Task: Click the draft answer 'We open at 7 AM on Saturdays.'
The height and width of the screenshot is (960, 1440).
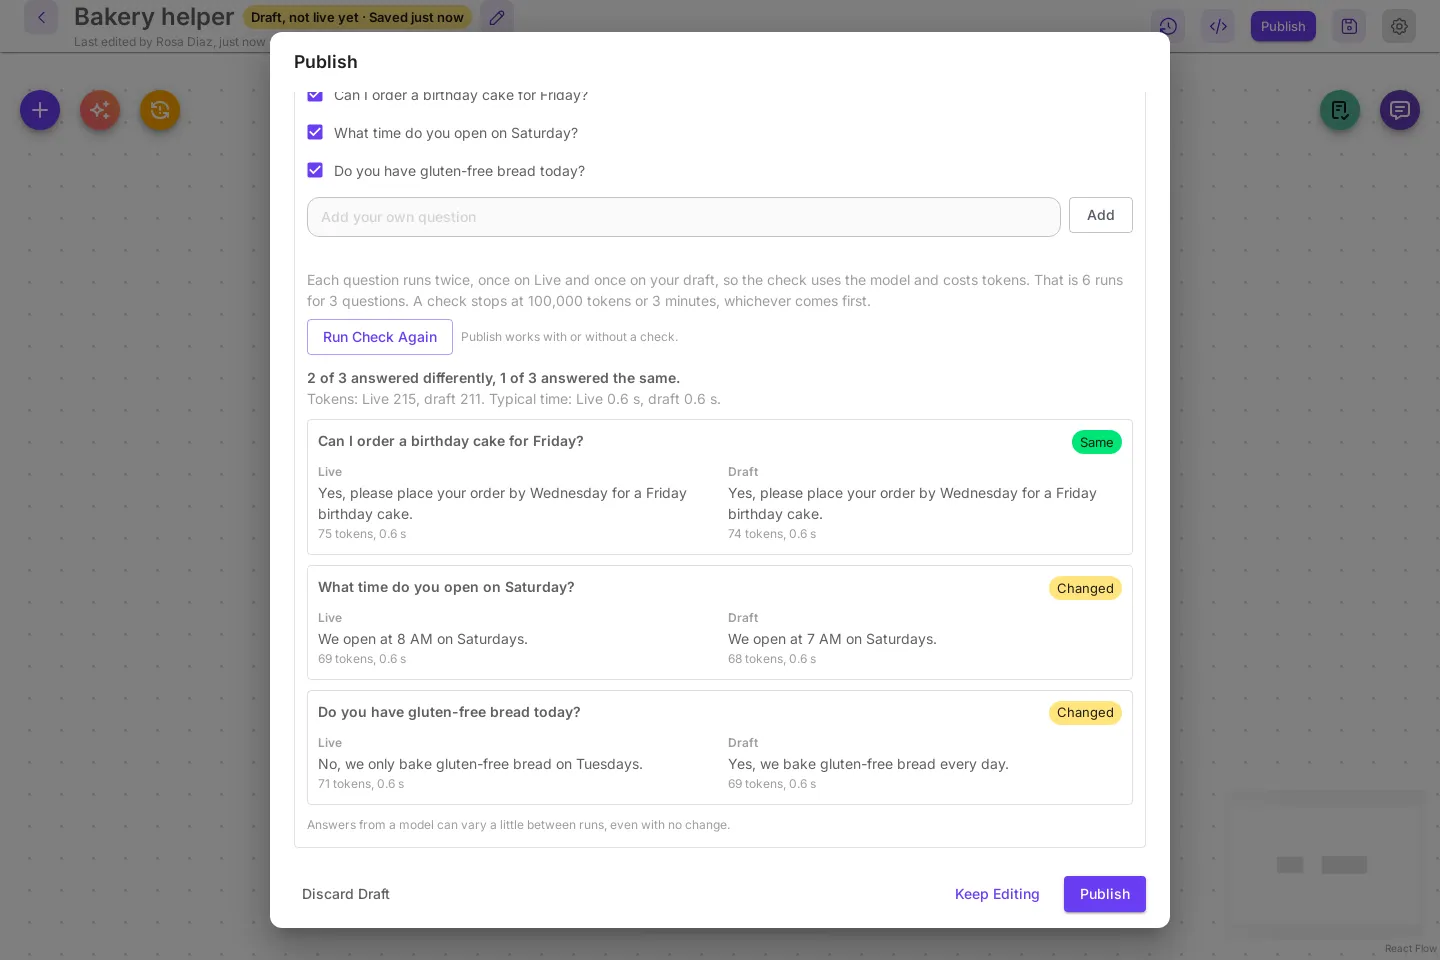Action: pos(832,639)
